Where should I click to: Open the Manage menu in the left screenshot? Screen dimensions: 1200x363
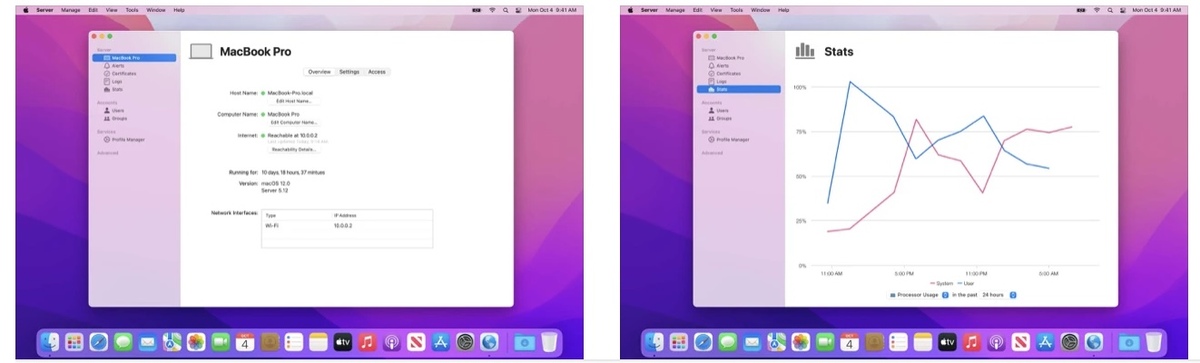[x=72, y=9]
